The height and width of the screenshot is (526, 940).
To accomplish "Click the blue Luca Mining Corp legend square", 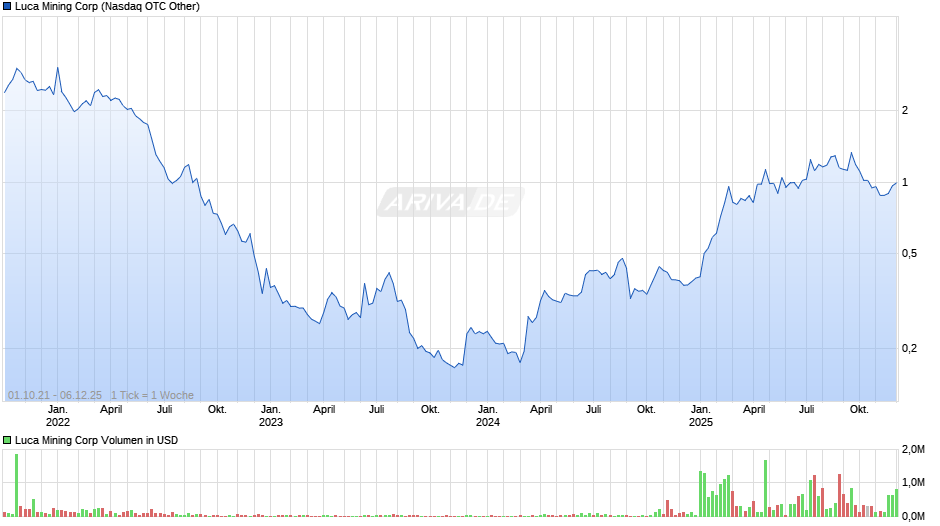I will [x=7, y=7].
